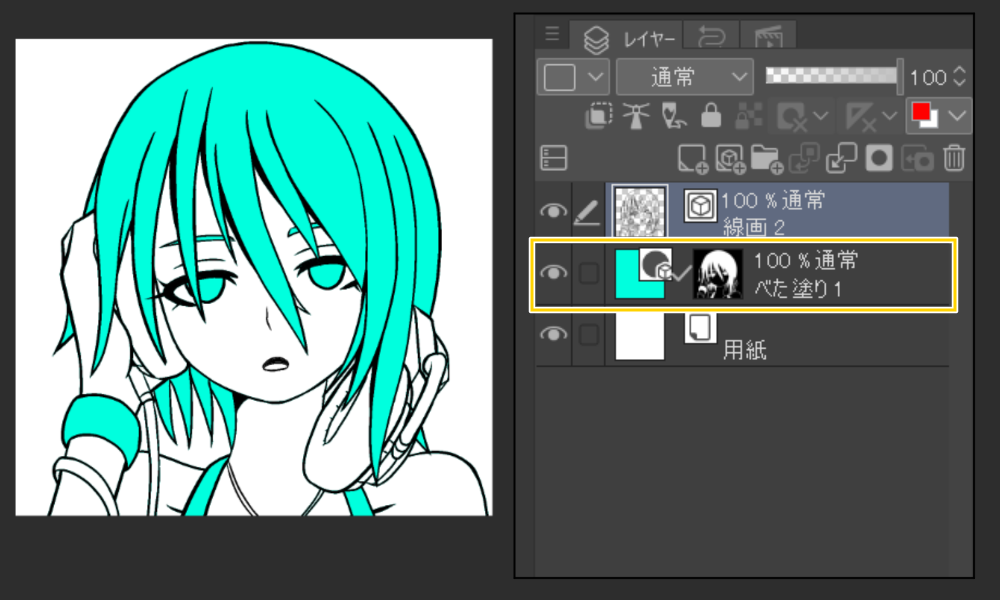Click the ruler display range icon
The height and width of the screenshot is (600, 1000).
(860, 117)
